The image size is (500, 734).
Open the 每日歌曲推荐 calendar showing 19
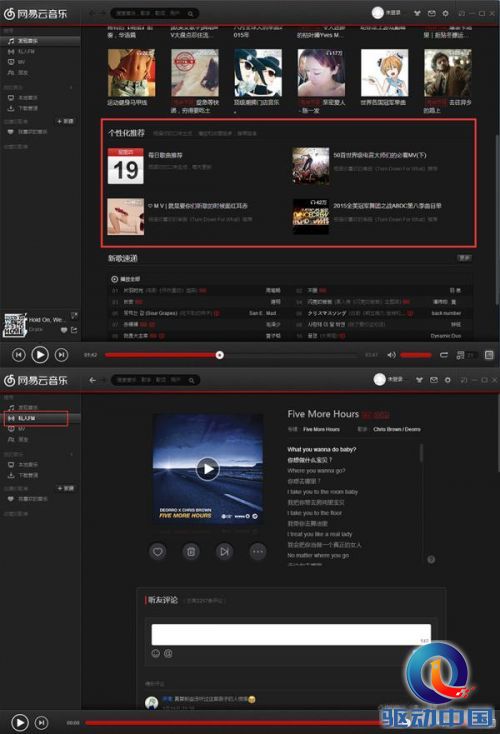125,166
